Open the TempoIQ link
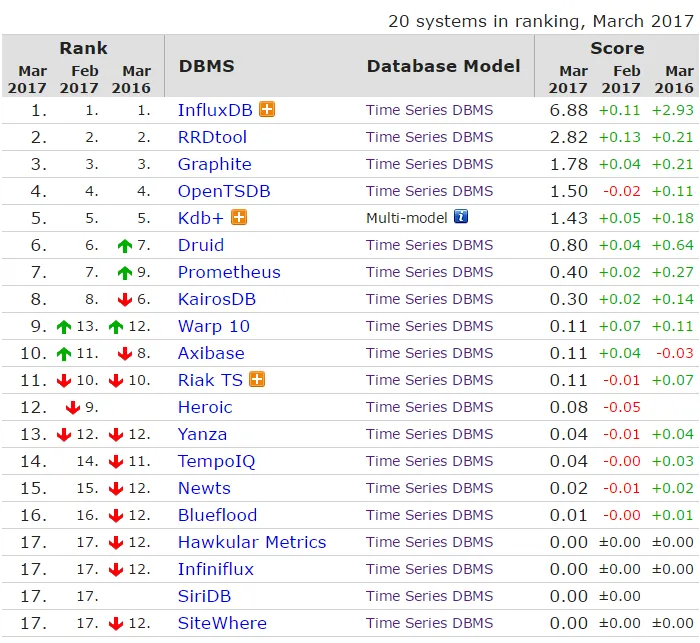Screen dimensions: 700x643 216,461
